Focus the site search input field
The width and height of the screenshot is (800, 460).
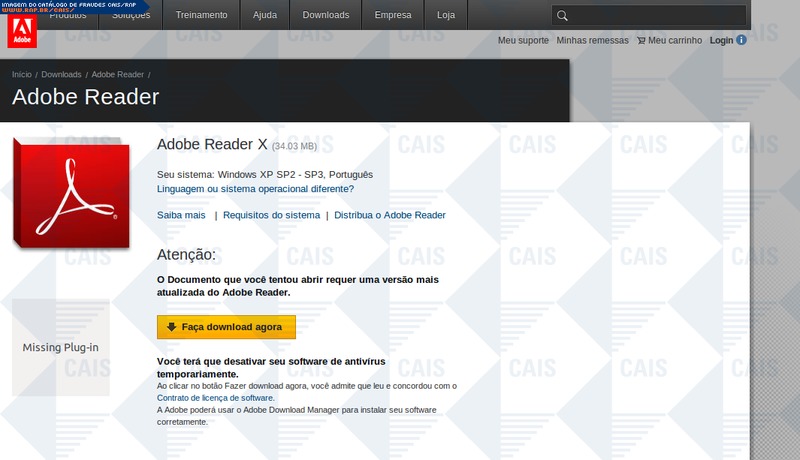click(x=655, y=16)
